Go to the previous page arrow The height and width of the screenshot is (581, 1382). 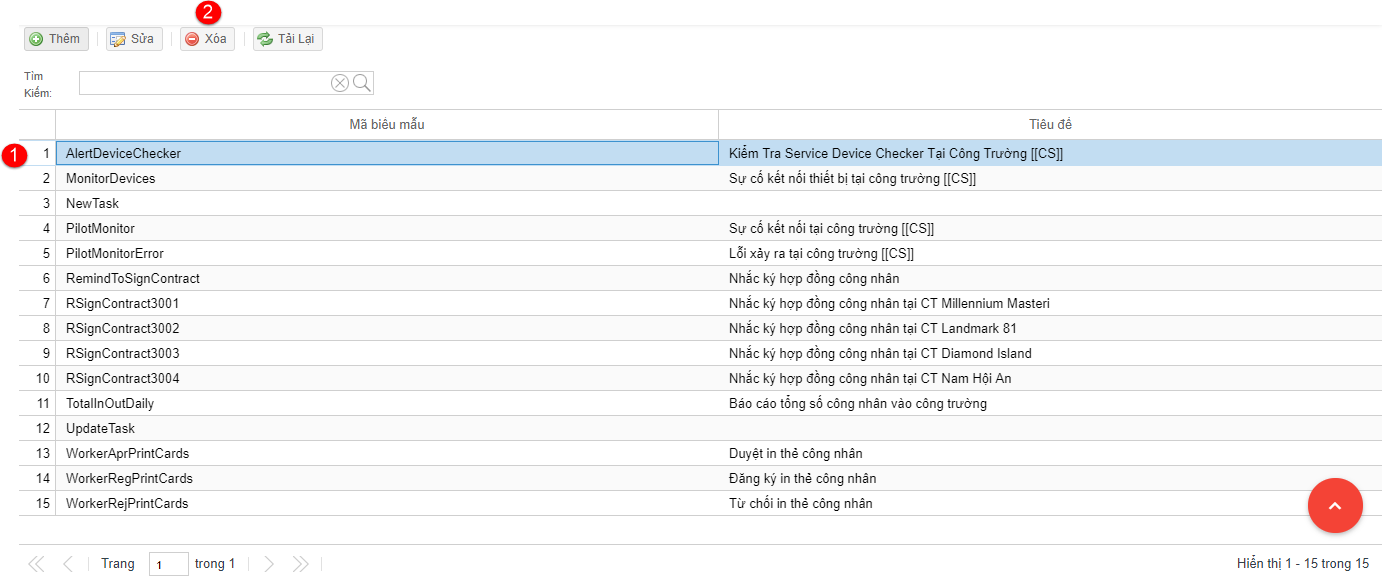[68, 564]
